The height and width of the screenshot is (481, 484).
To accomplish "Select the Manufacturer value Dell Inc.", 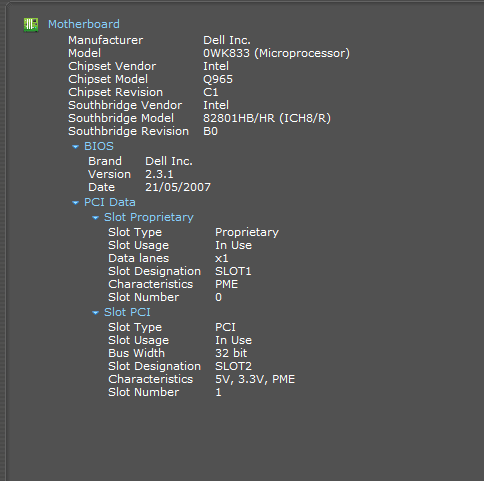I will pyautogui.click(x=227, y=40).
